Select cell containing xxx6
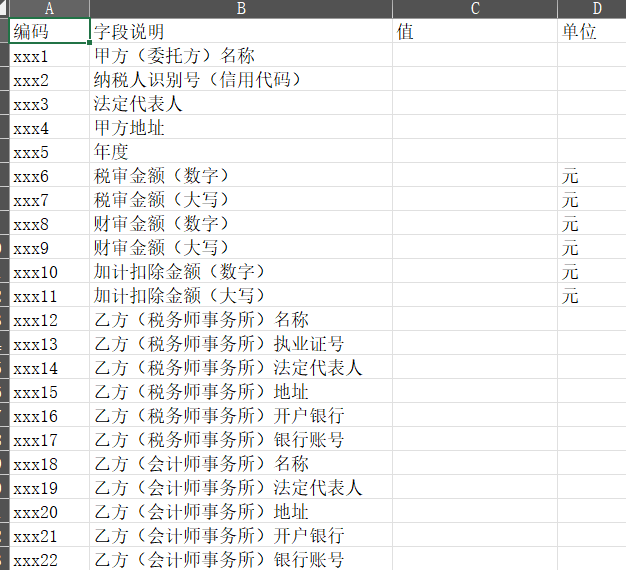This screenshot has width=626, height=570. (x=50, y=174)
